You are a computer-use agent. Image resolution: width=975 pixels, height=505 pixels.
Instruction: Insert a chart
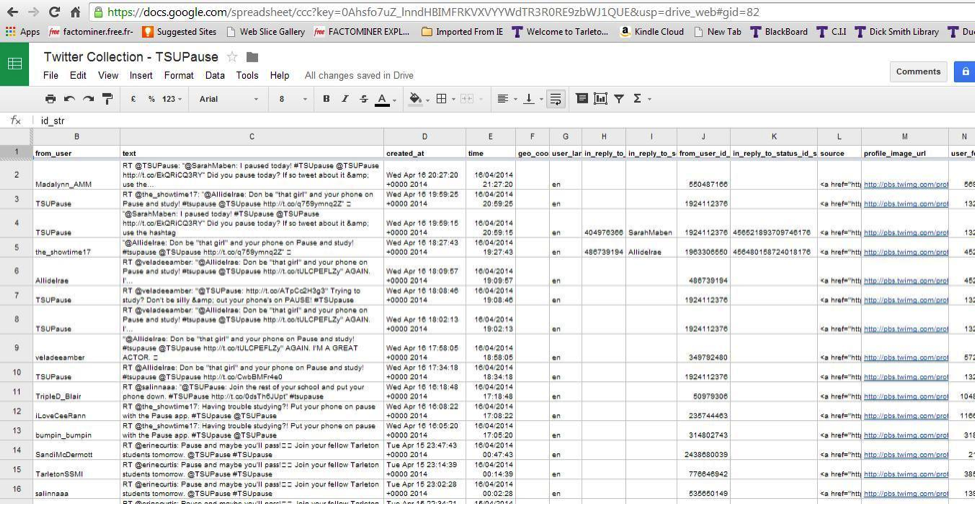[x=600, y=98]
